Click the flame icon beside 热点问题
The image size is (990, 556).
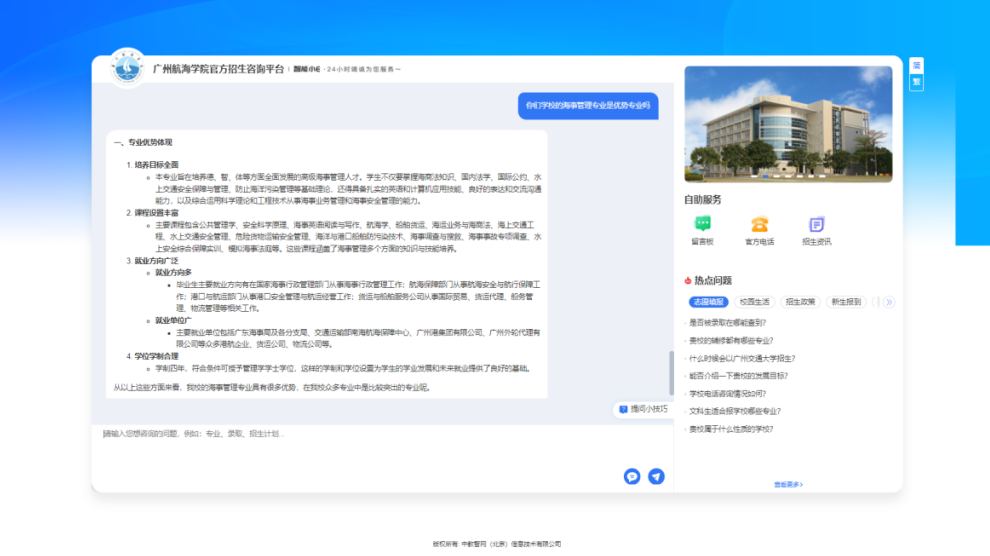(x=688, y=281)
